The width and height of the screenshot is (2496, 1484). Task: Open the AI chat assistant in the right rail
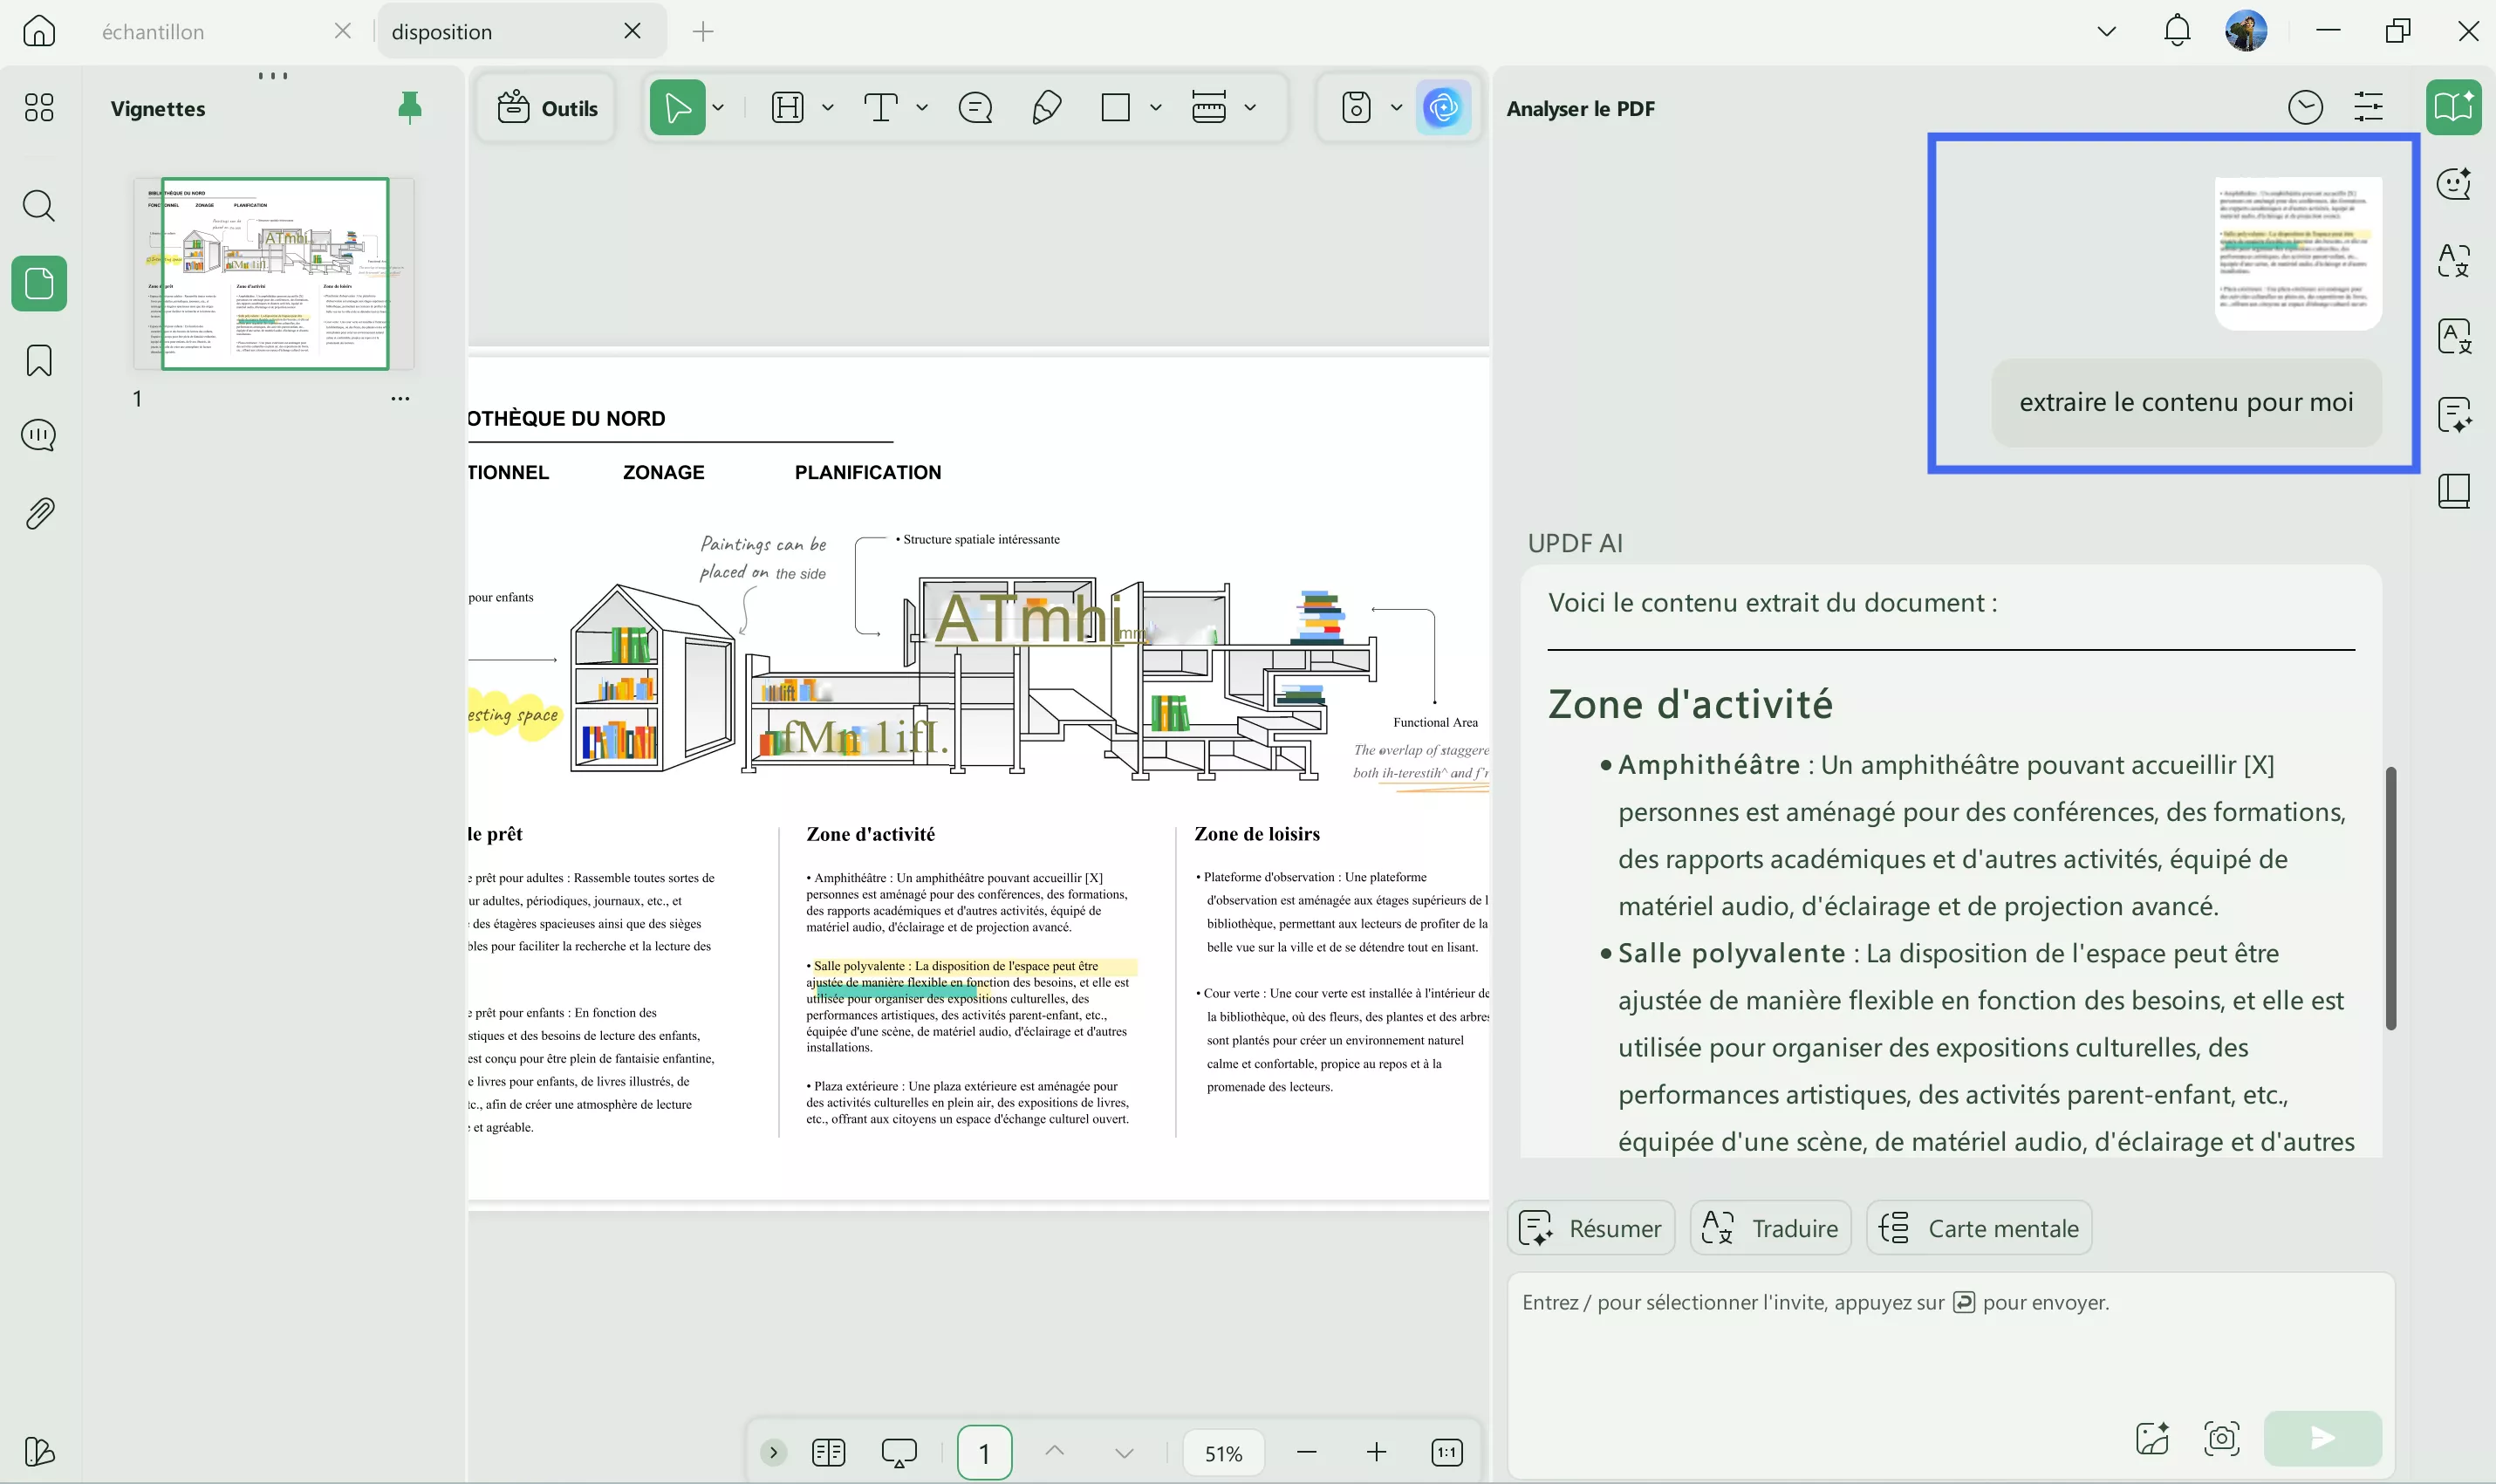click(x=2455, y=183)
